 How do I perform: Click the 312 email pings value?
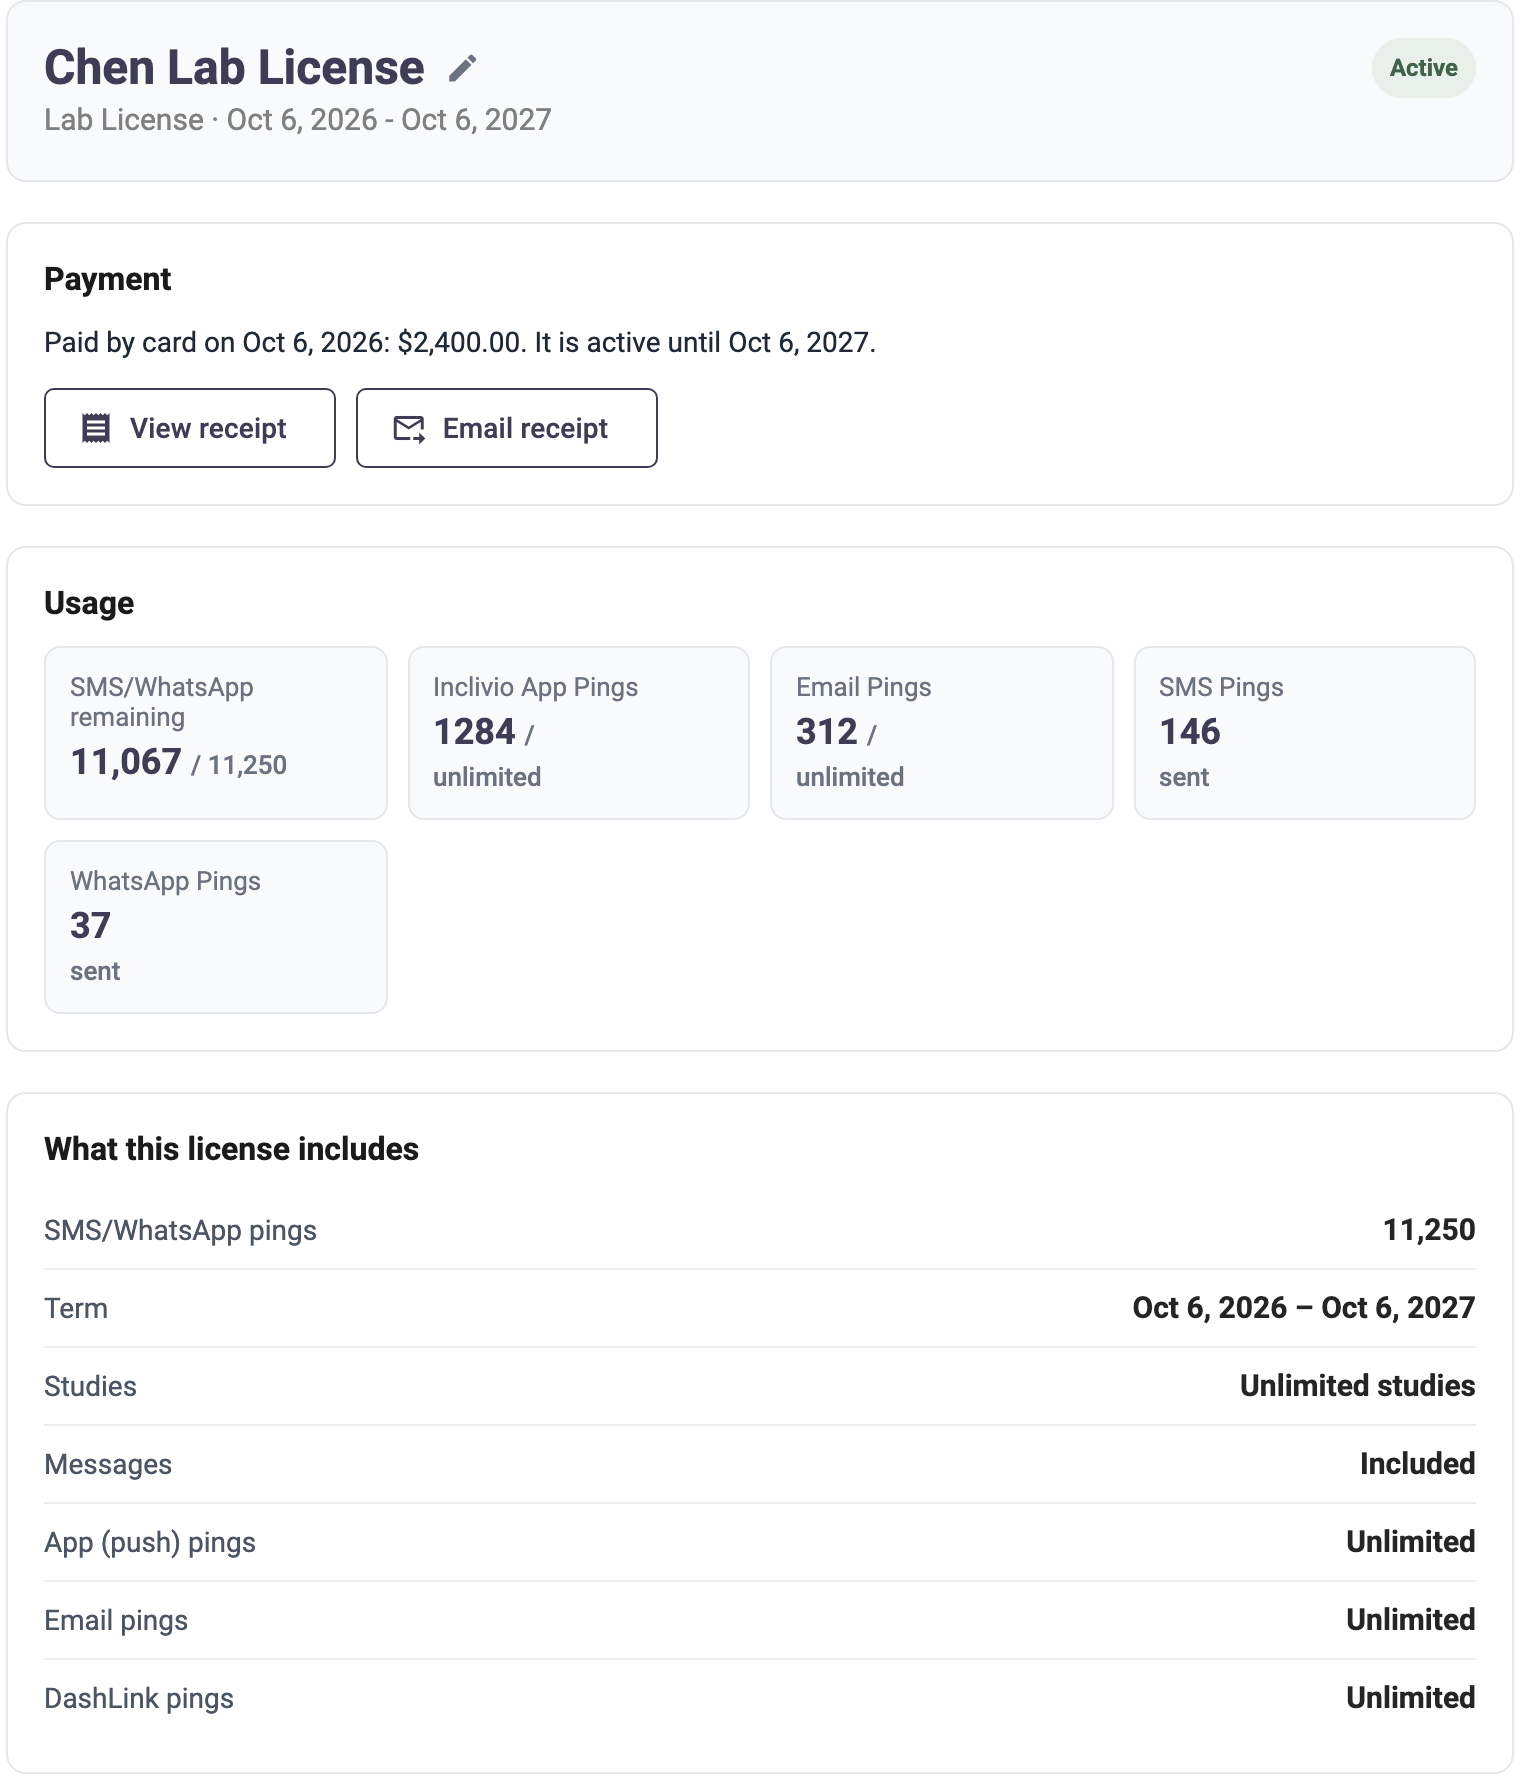827,732
